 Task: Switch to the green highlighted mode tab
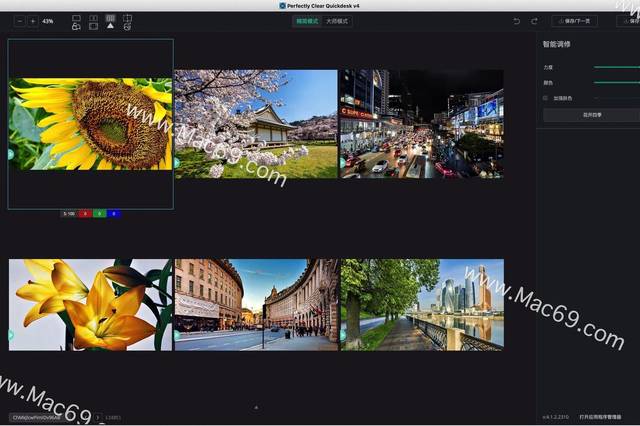(x=307, y=21)
